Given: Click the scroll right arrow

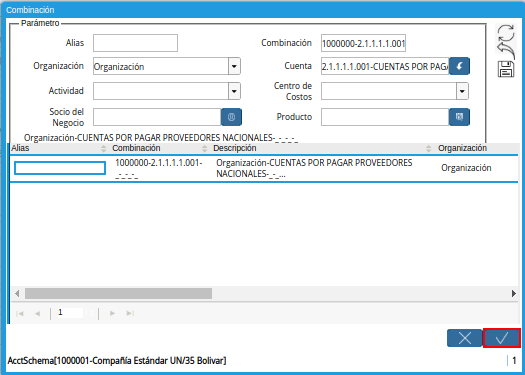Looking at the screenshot, I should (514, 294).
